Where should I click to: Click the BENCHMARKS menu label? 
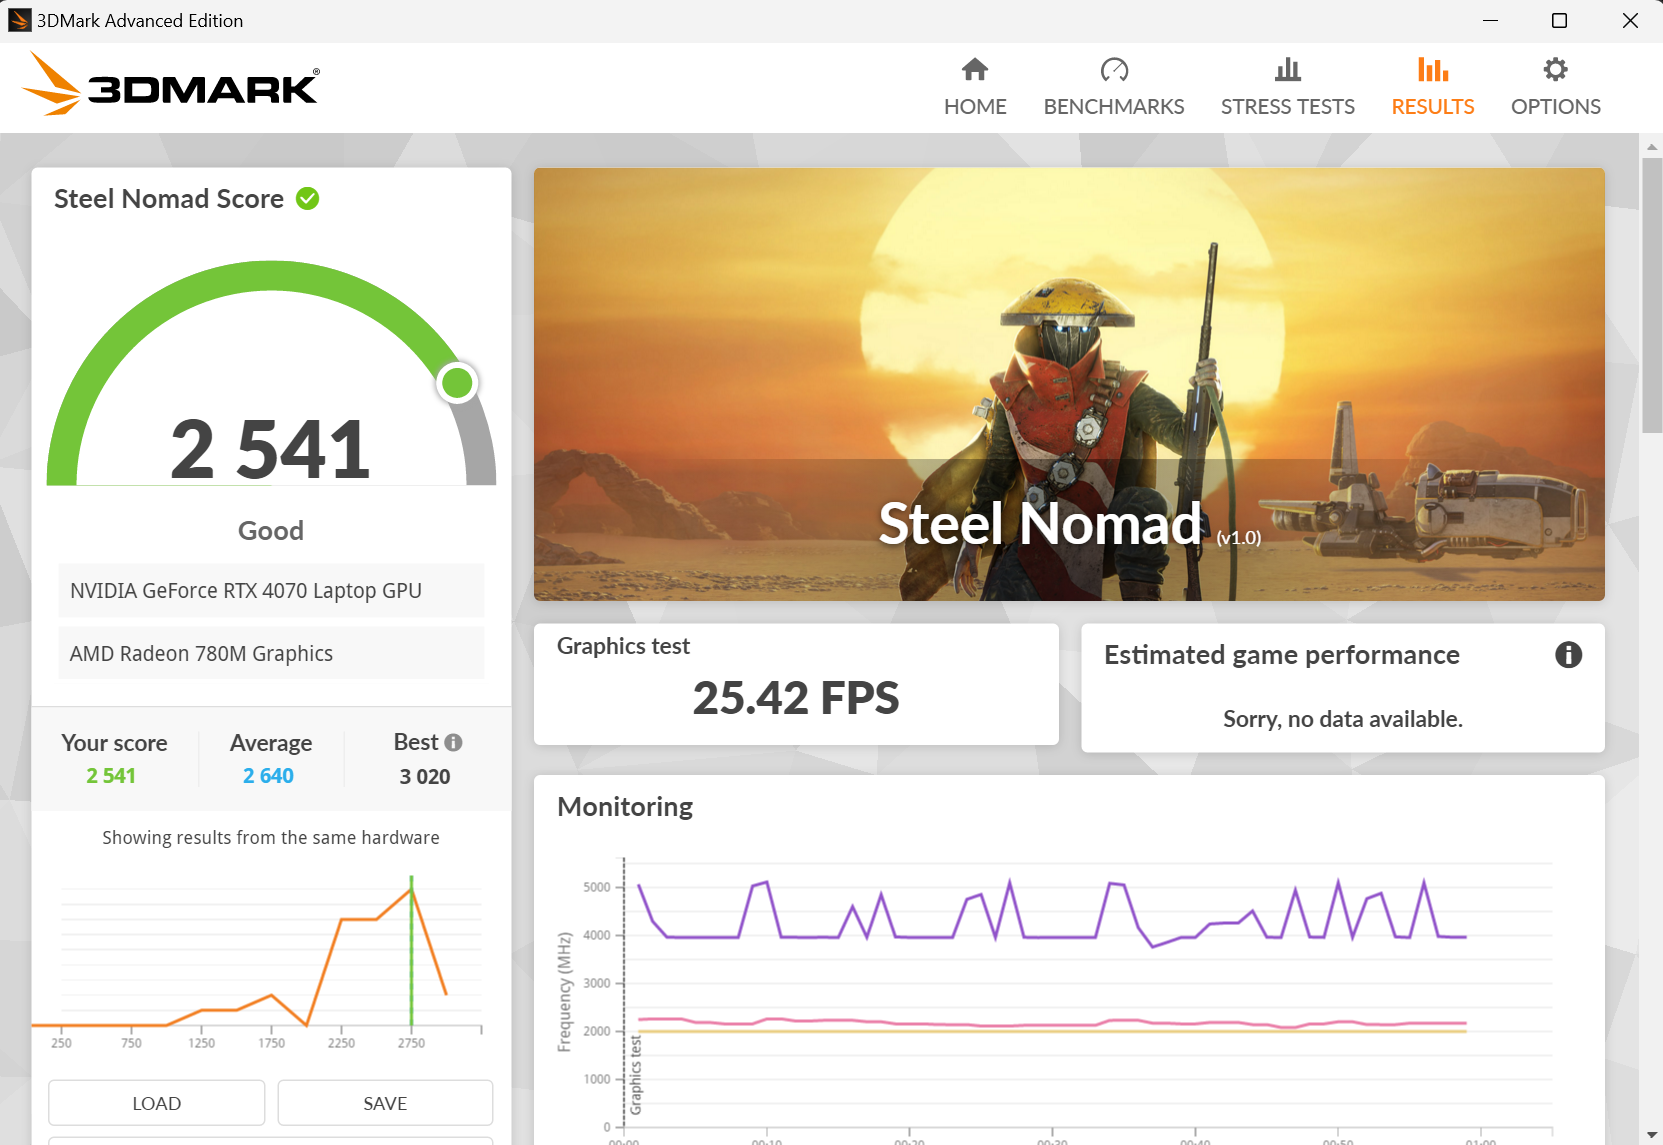[1114, 107]
